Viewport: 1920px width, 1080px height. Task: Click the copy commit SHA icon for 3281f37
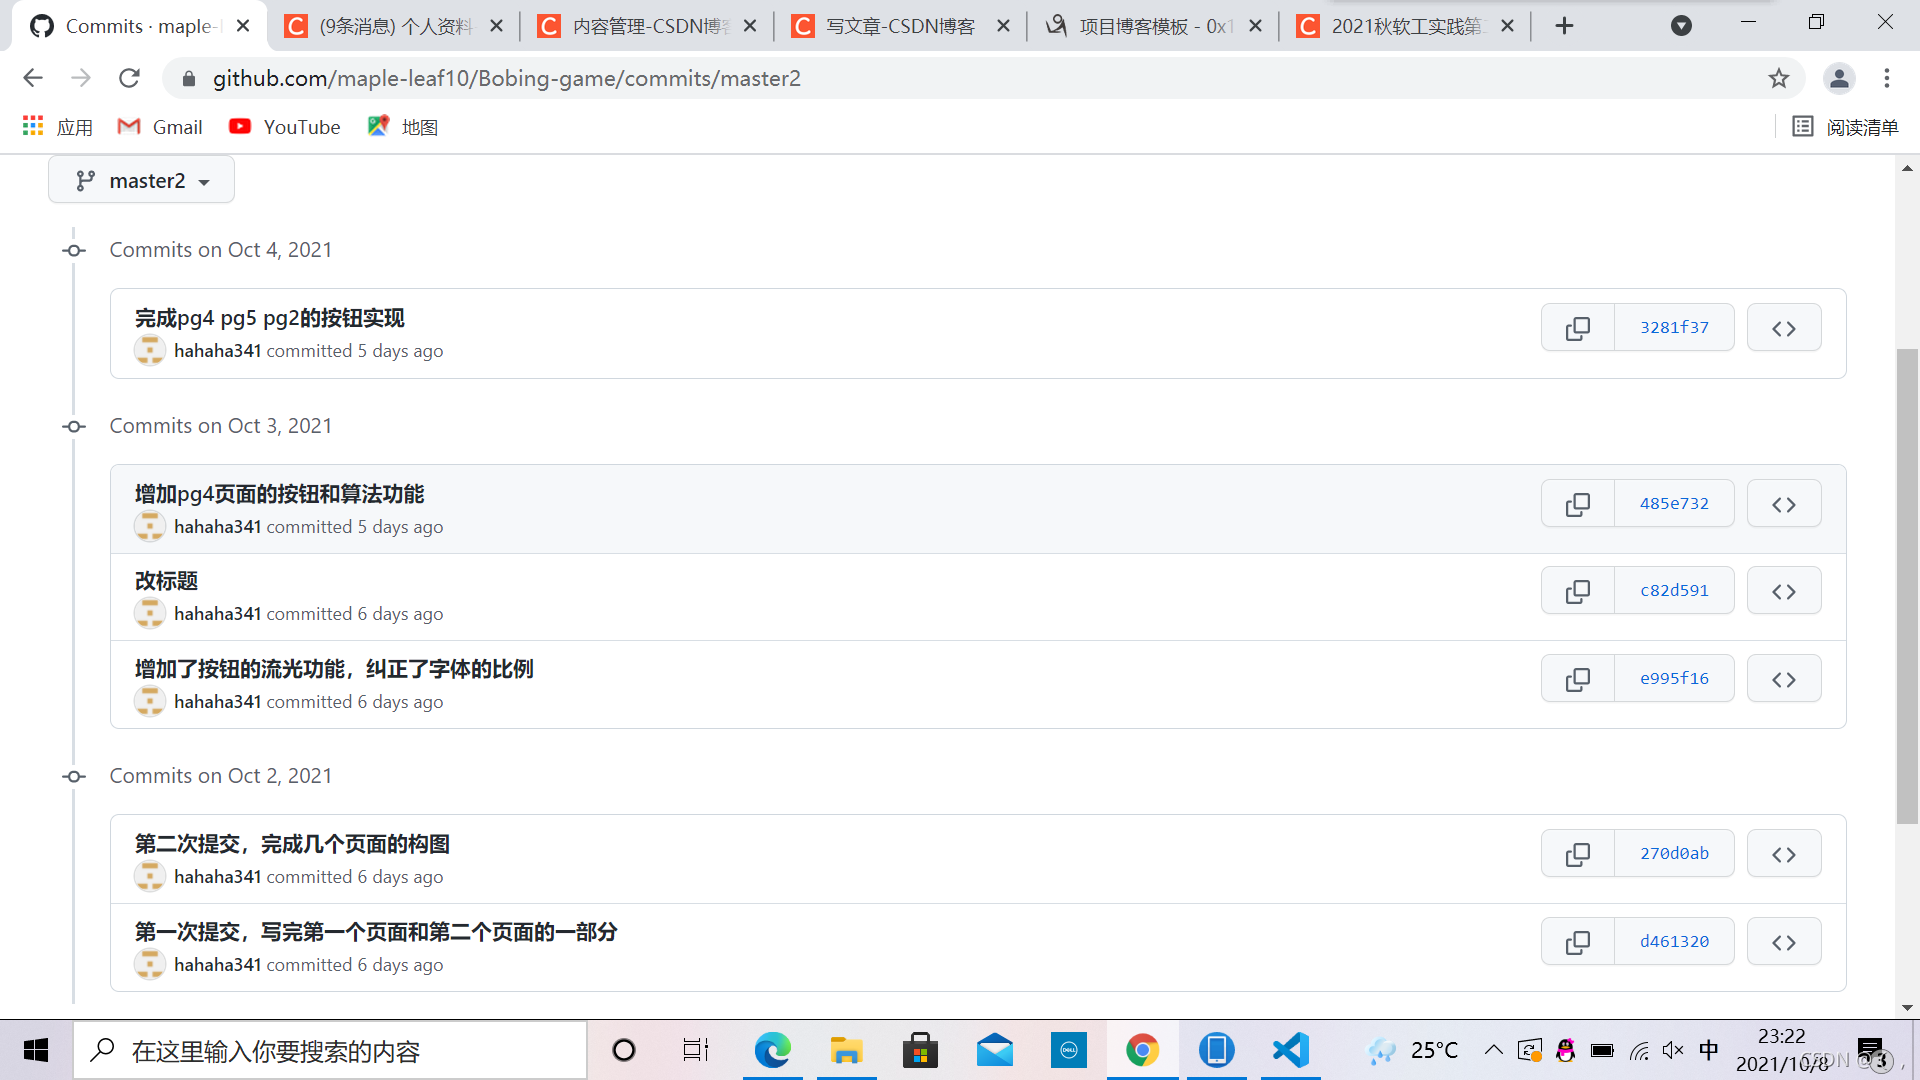(1577, 328)
